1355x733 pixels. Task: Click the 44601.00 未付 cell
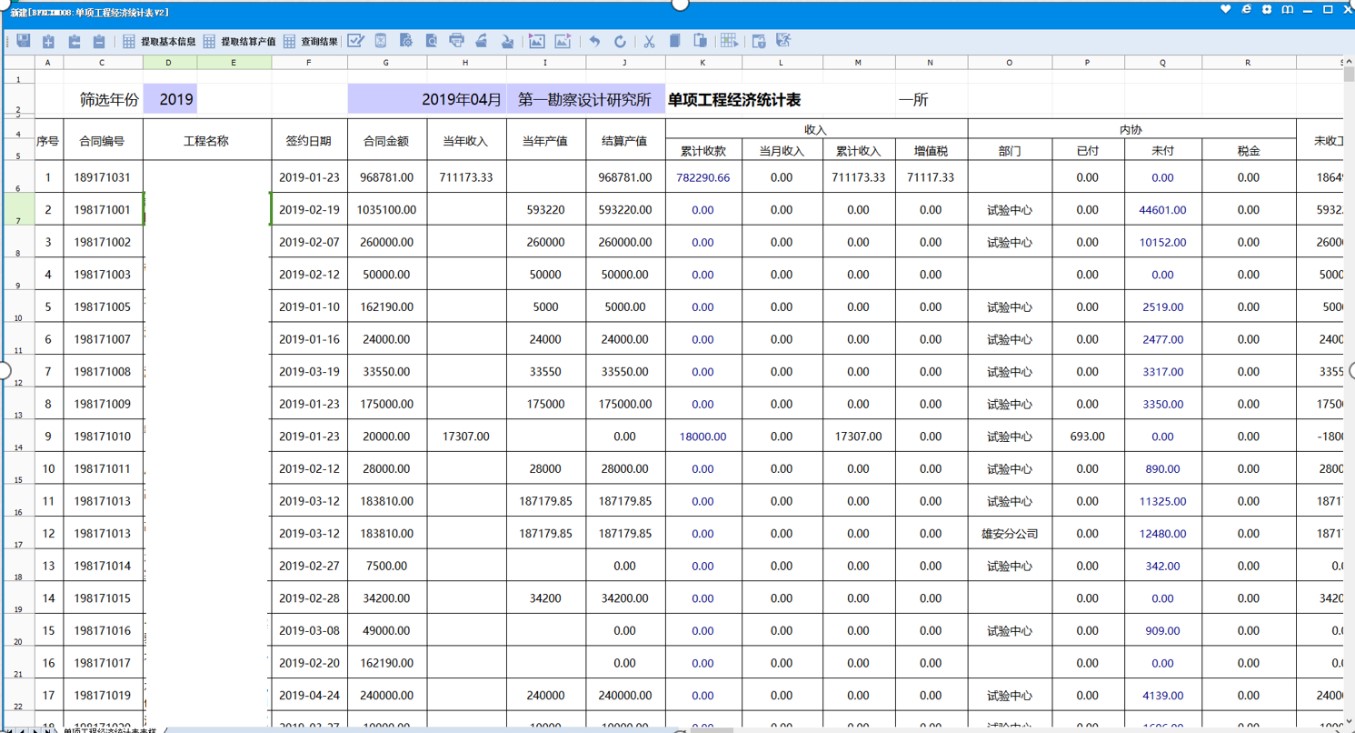[1162, 210]
